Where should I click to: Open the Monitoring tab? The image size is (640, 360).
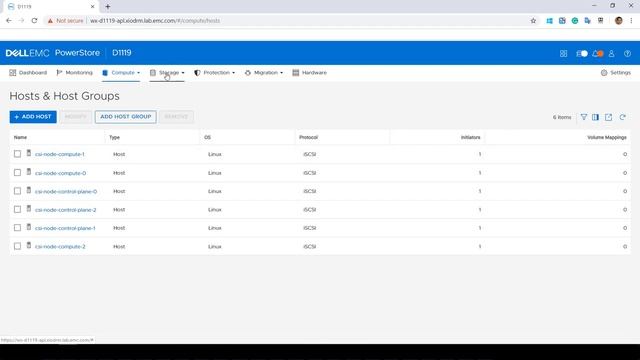[74, 73]
